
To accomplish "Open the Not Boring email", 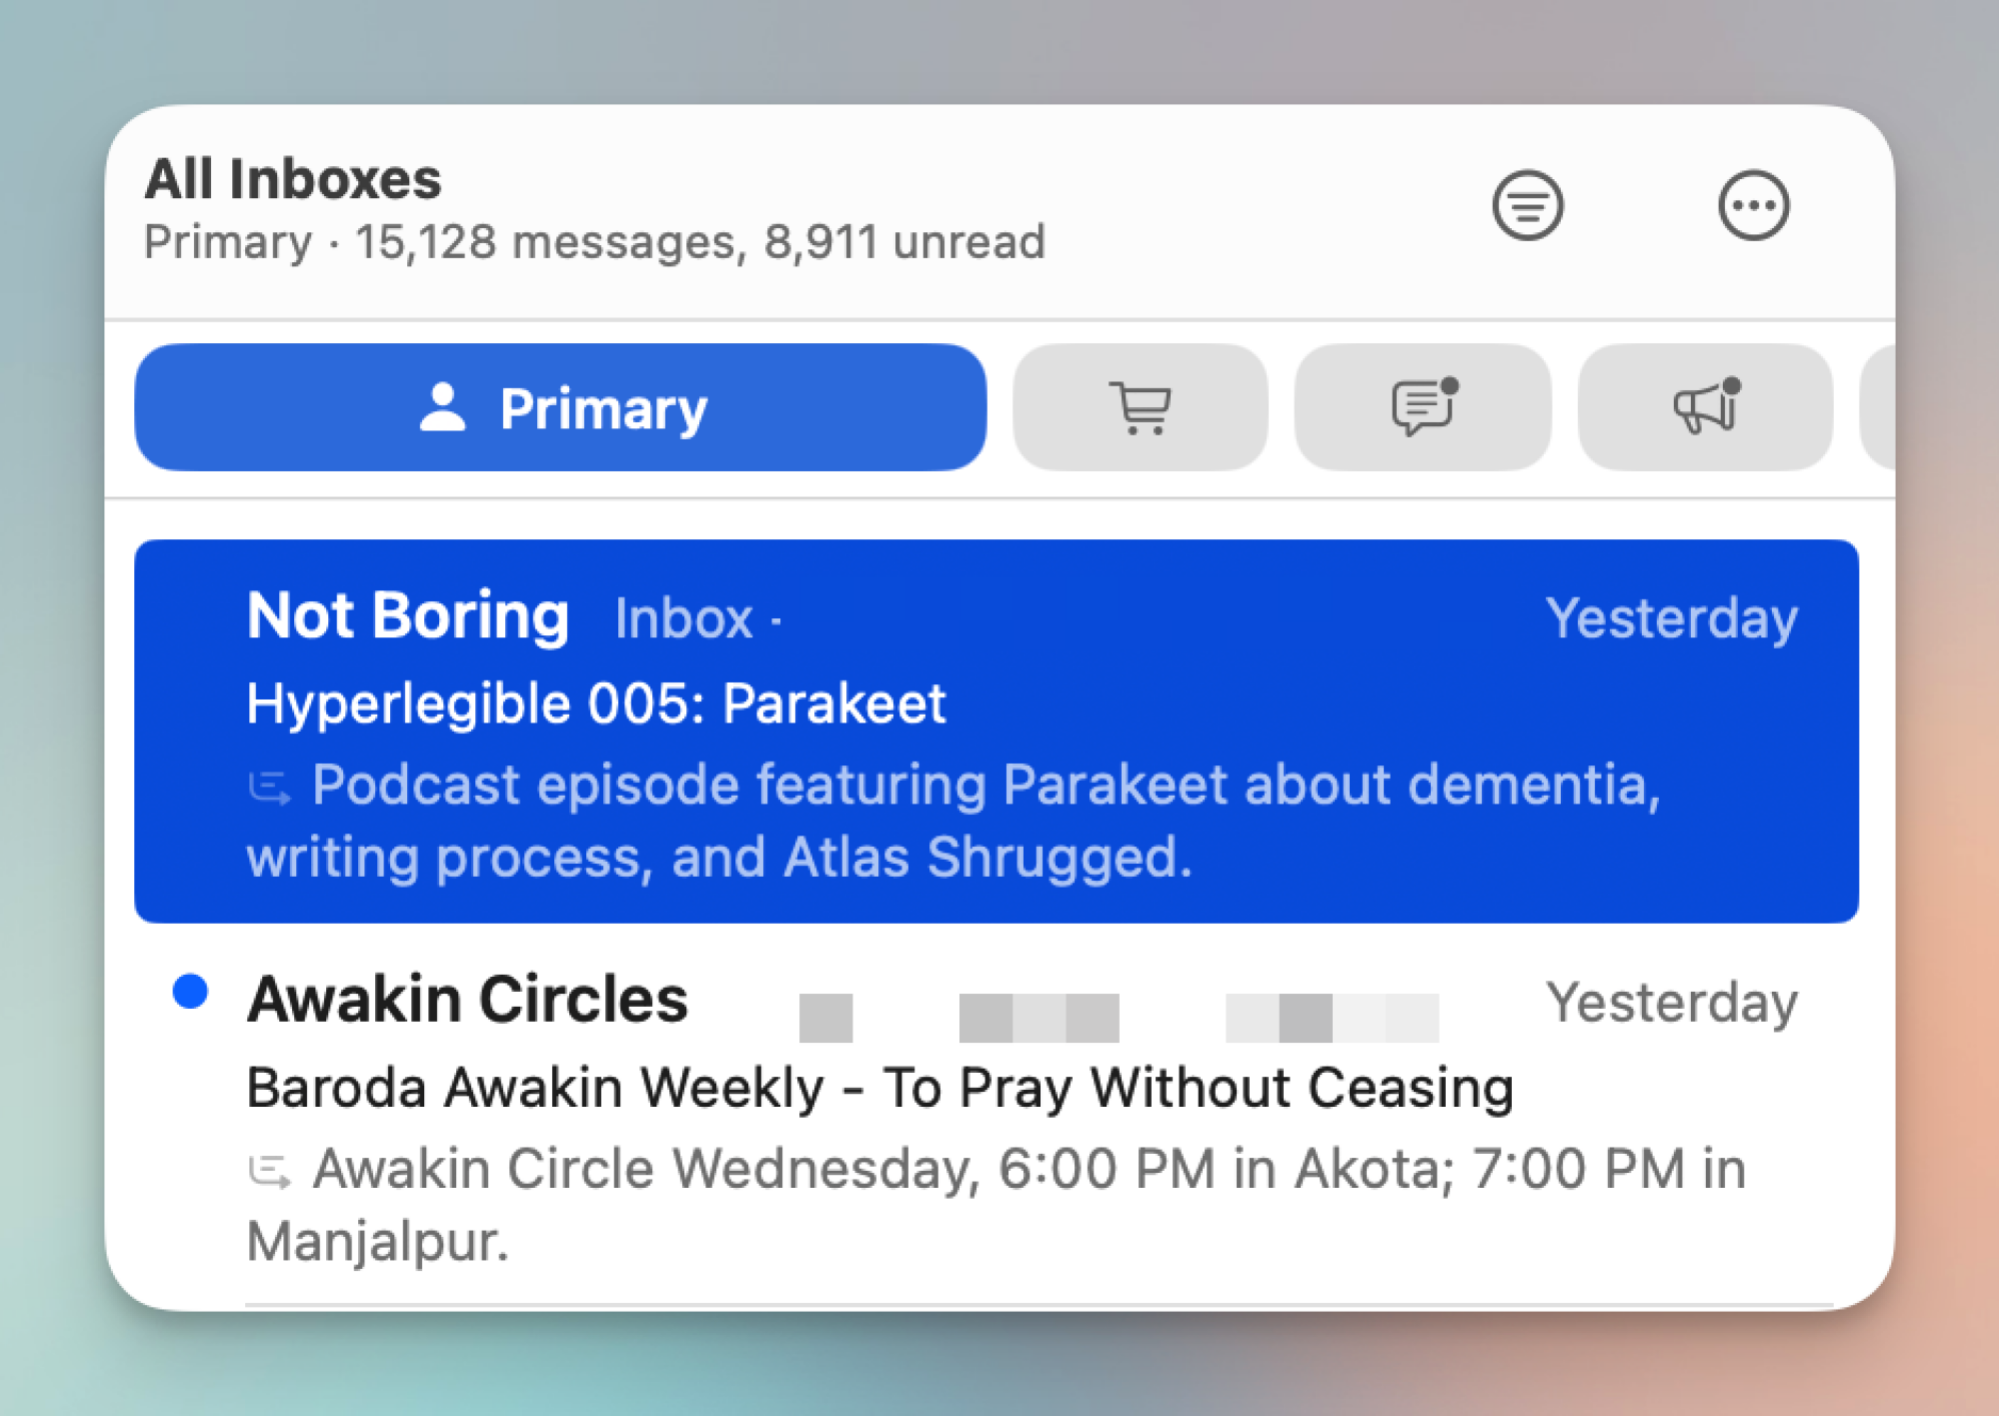I will pos(996,731).
